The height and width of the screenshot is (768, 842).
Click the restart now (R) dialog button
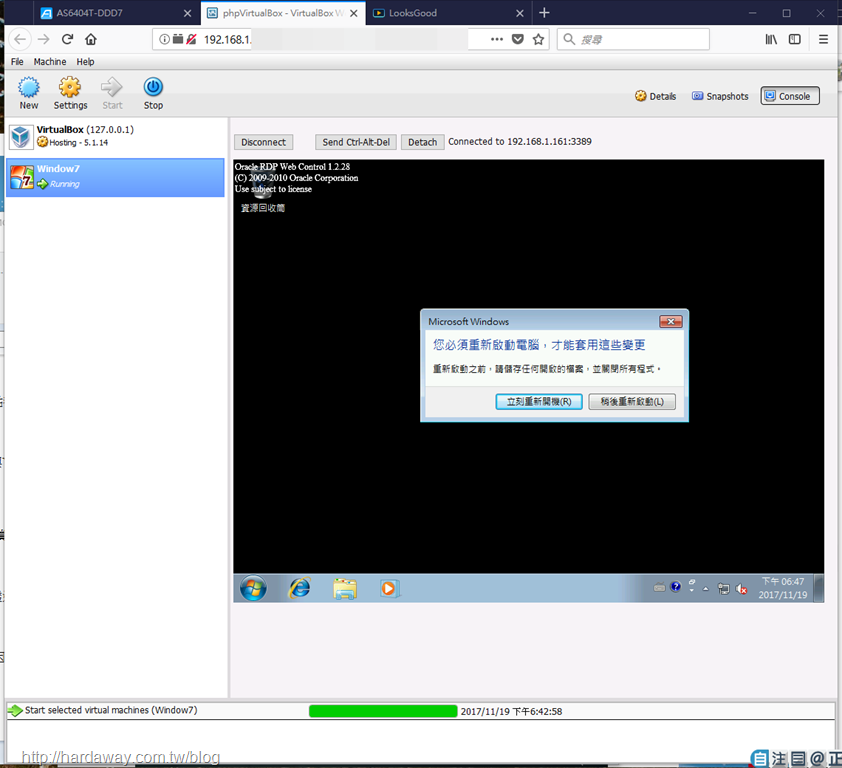point(539,402)
